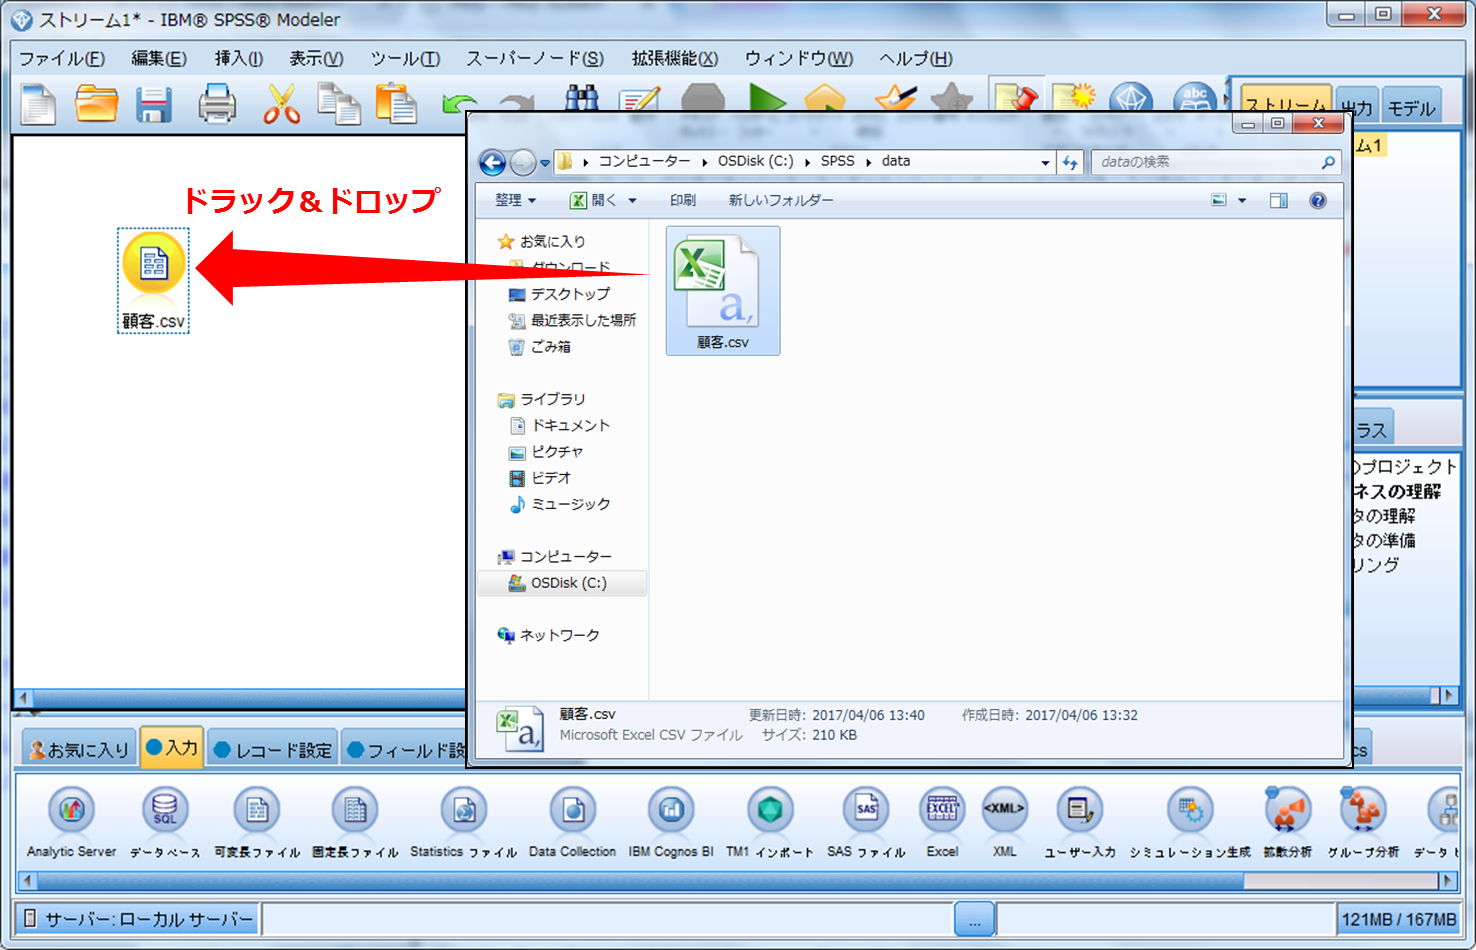Select the SAS ファイル node

866,822
